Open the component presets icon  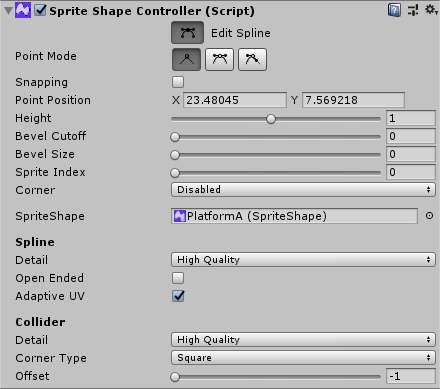pos(413,10)
